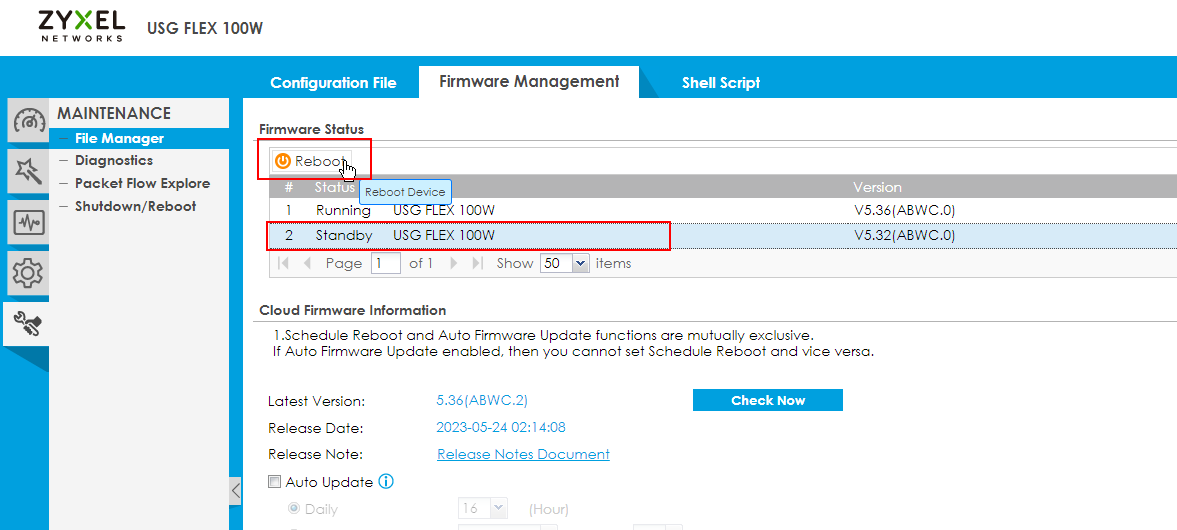Open the Monitor waveform icon
This screenshot has width=1177, height=530.
coord(28,222)
